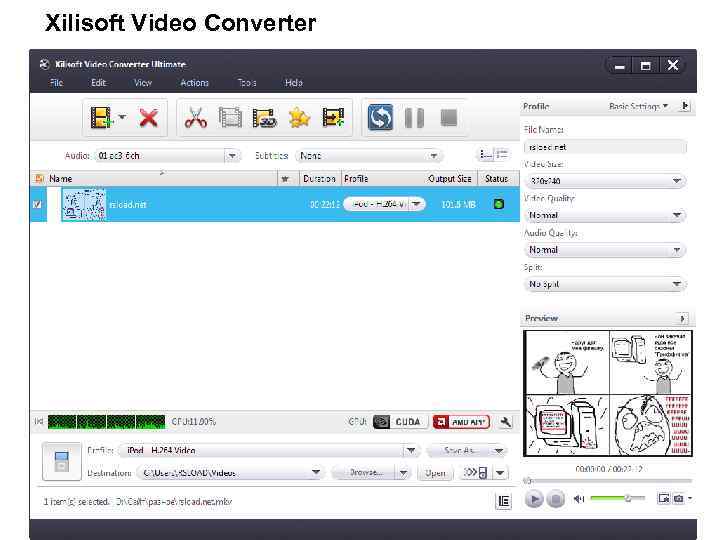Open the Merge files icon
The image size is (720, 540).
coord(230,118)
